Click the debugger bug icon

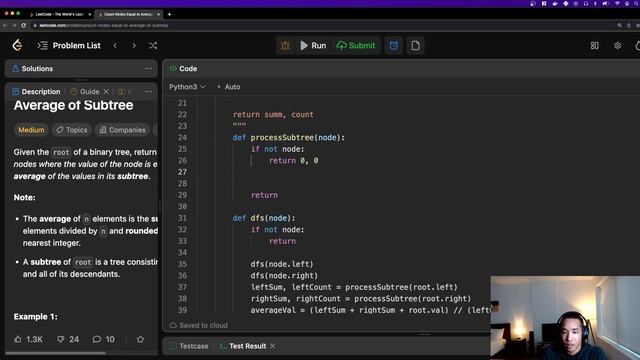tap(285, 46)
